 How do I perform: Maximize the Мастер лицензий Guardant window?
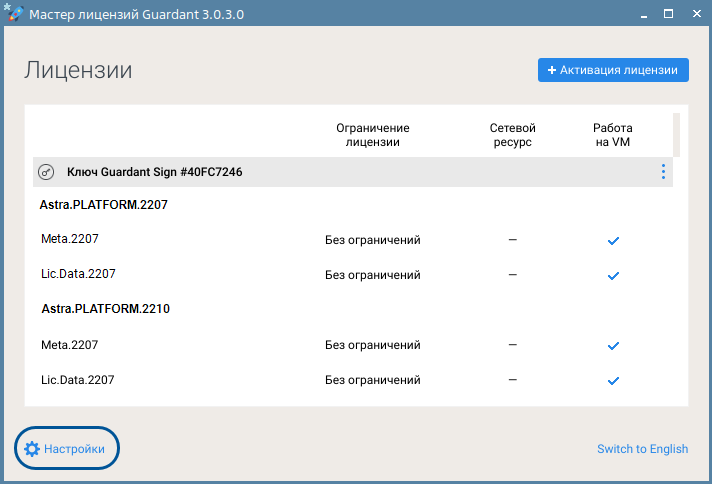[668, 14]
